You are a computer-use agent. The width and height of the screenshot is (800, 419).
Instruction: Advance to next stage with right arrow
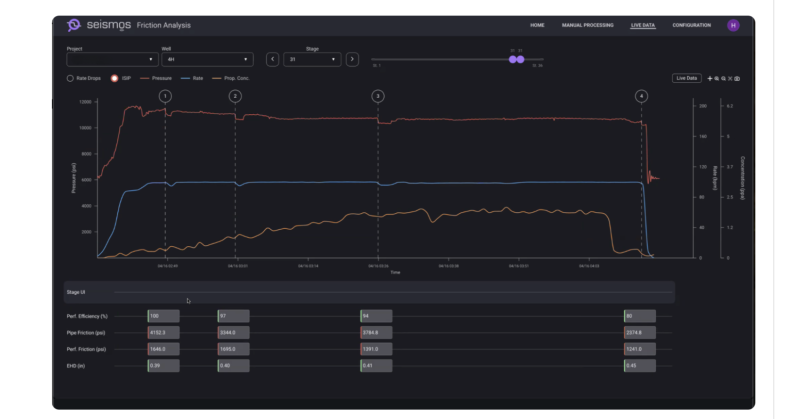[352, 59]
